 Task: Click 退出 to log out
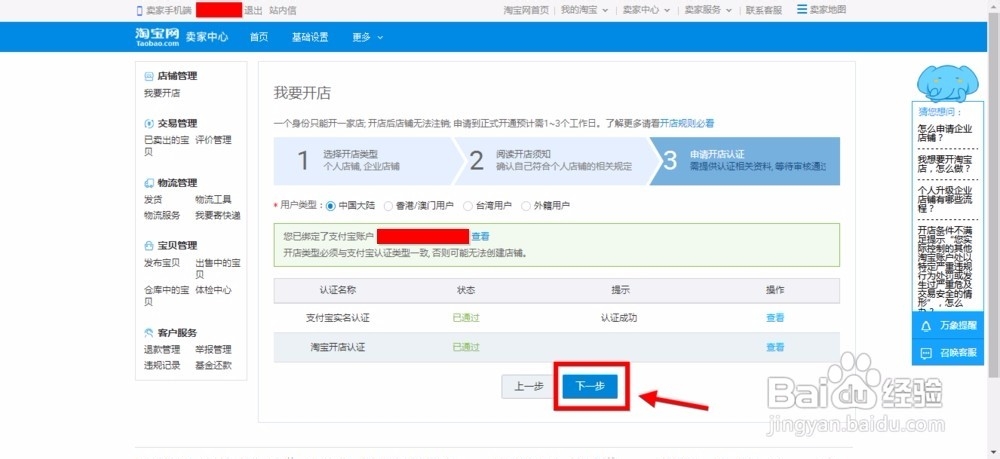(253, 10)
